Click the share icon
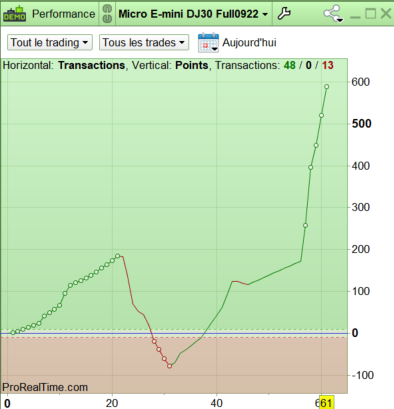The height and width of the screenshot is (409, 394). pyautogui.click(x=333, y=14)
